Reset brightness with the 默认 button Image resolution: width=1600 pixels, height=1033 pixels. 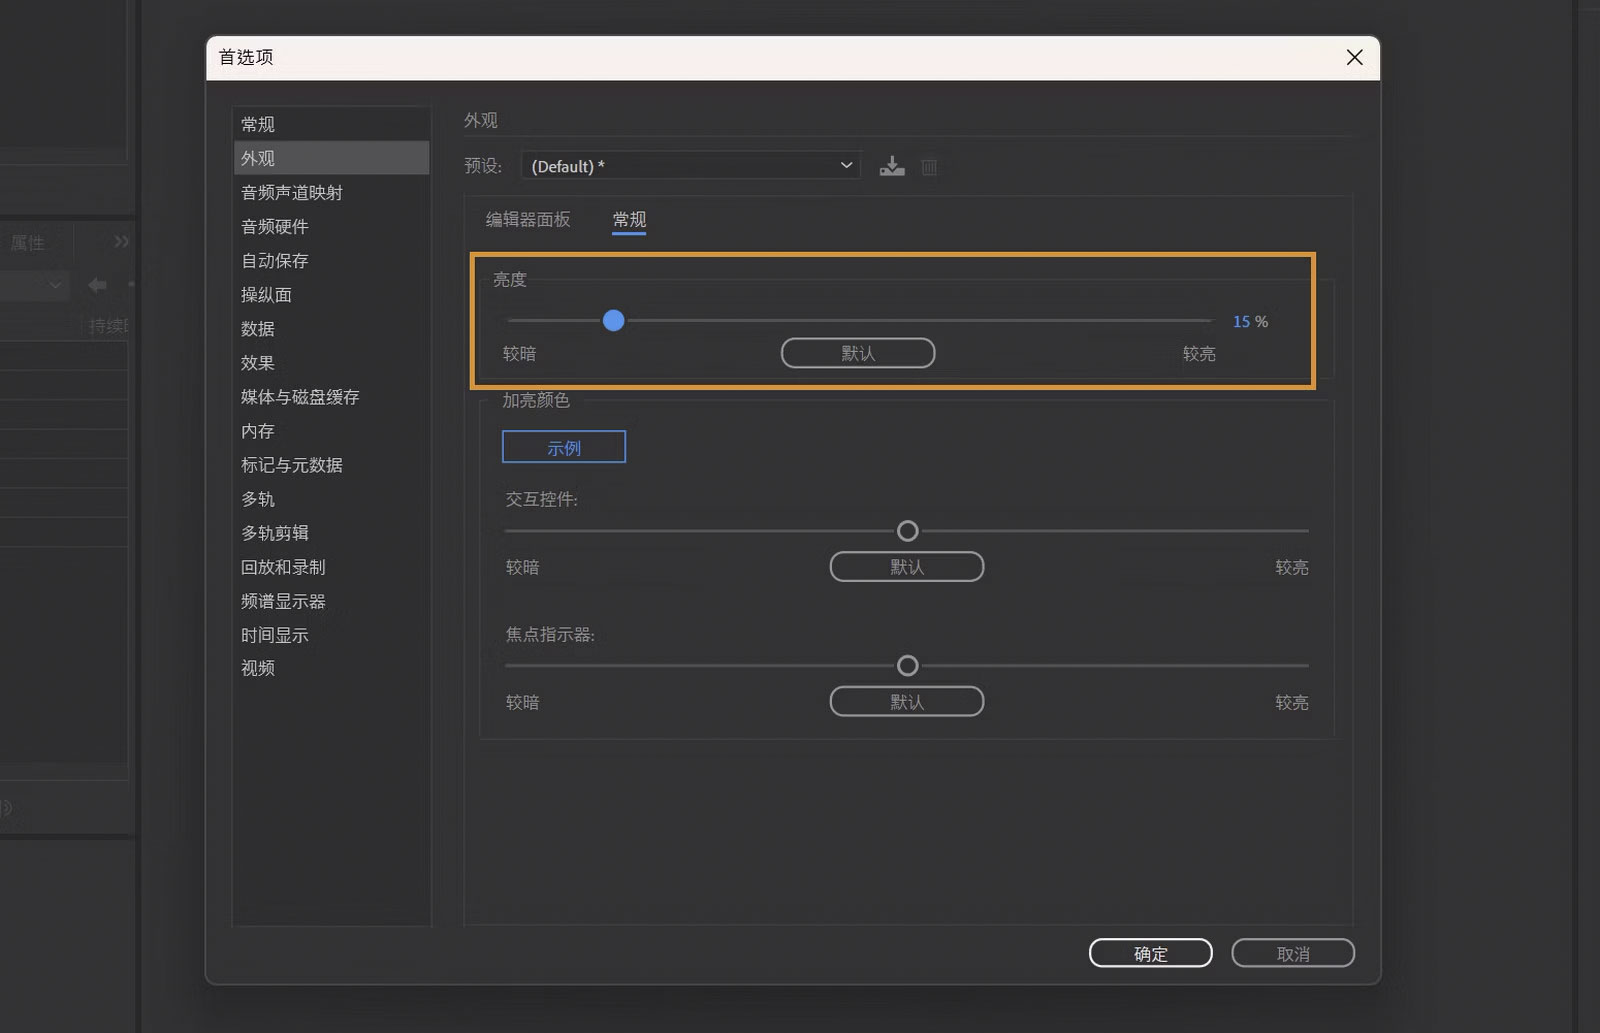[x=857, y=353]
